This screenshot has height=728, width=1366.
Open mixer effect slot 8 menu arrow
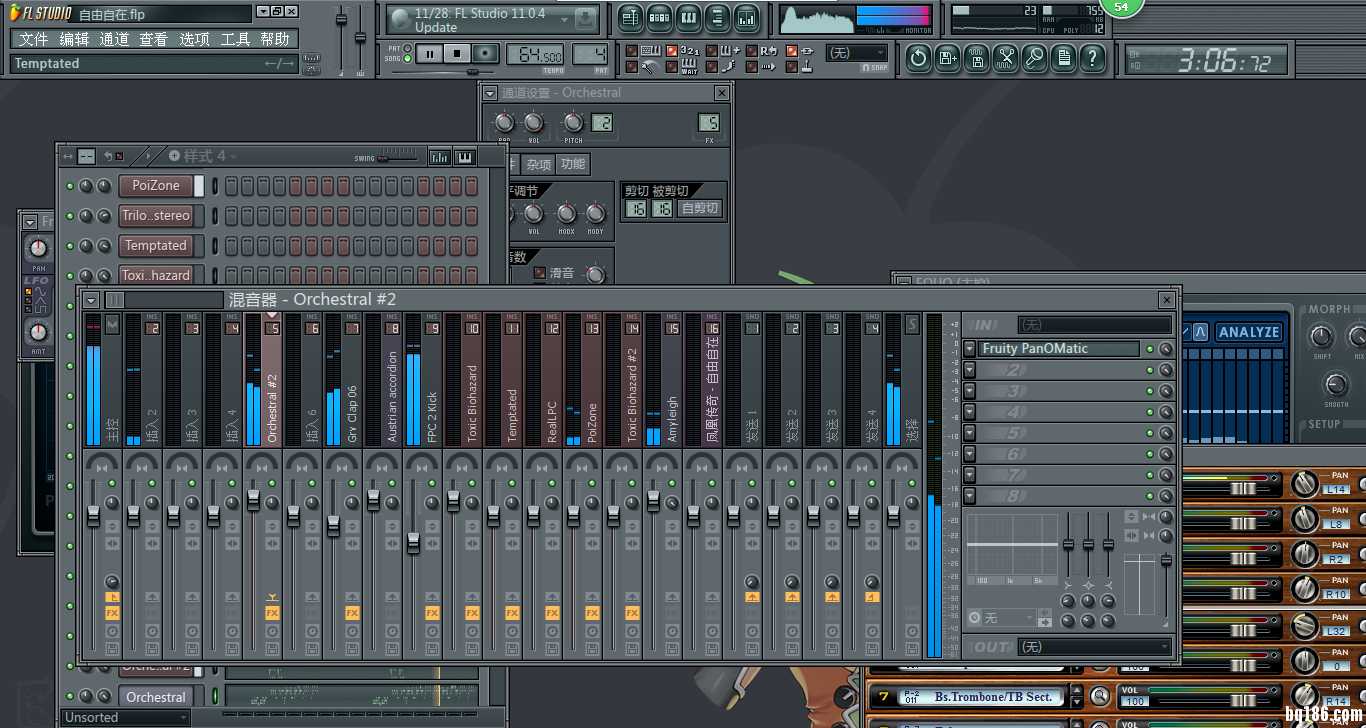click(970, 496)
